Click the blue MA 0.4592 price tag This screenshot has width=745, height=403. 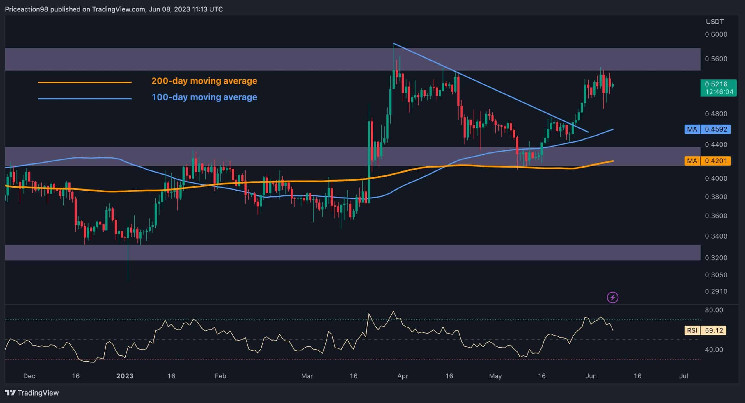tap(708, 129)
